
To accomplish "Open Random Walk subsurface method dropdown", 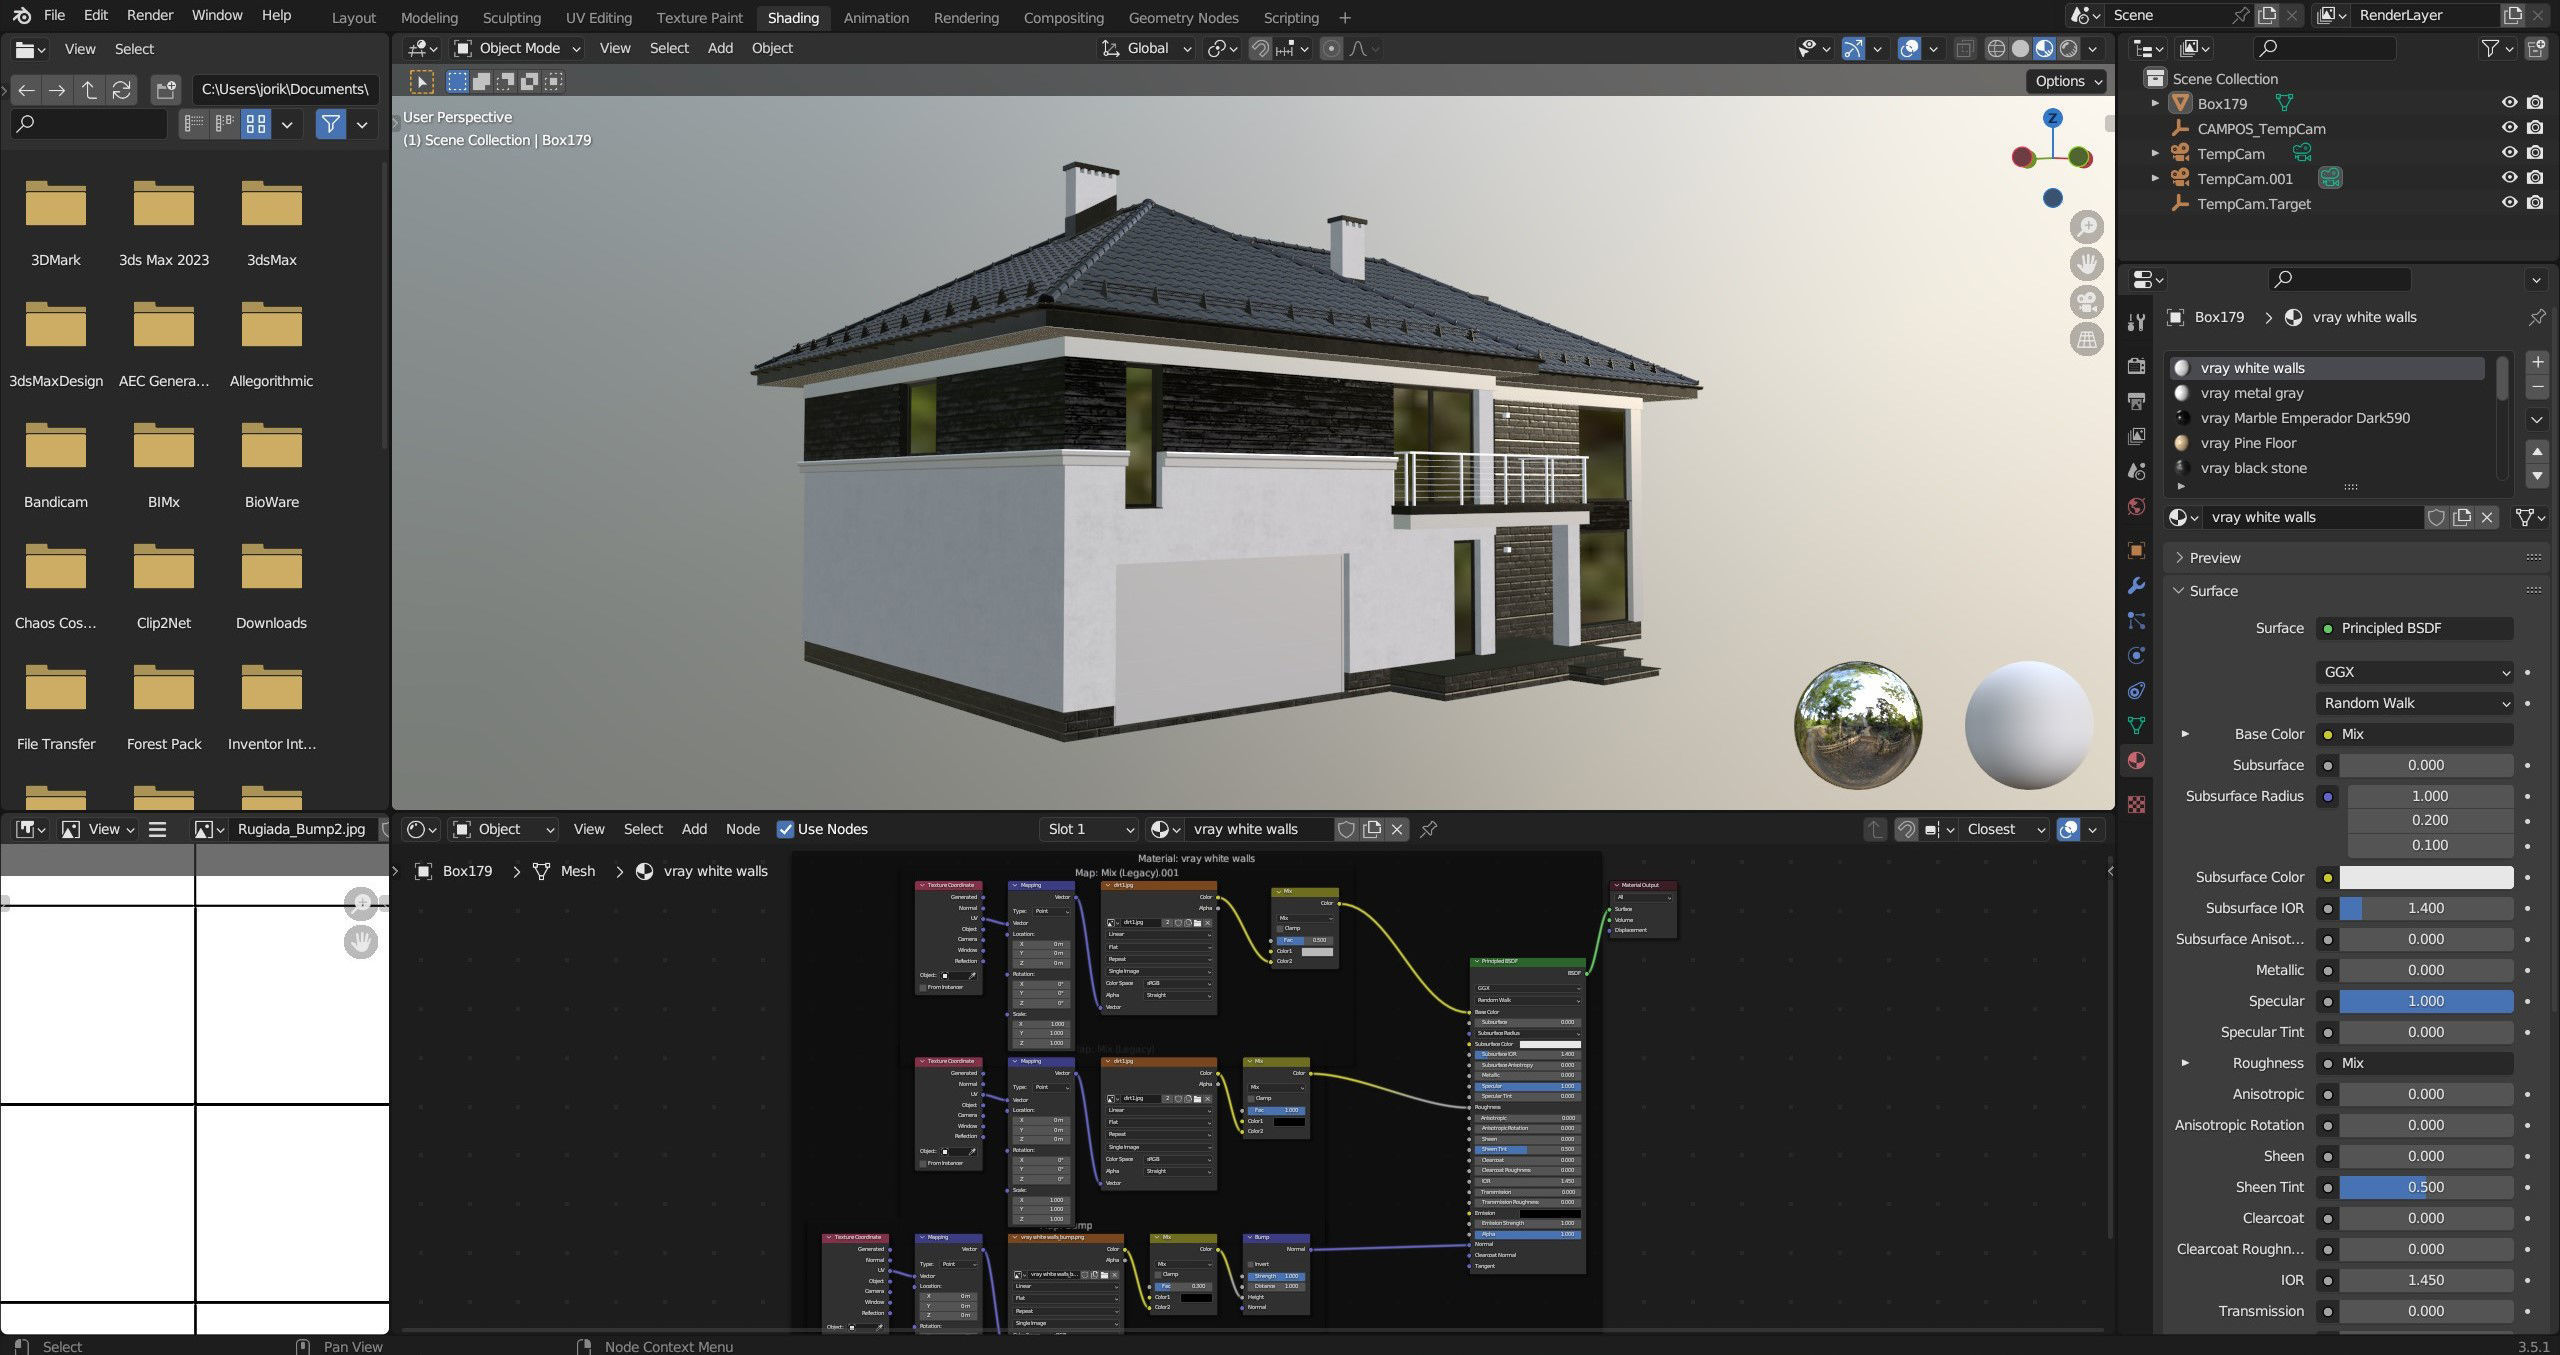I will point(2414,703).
